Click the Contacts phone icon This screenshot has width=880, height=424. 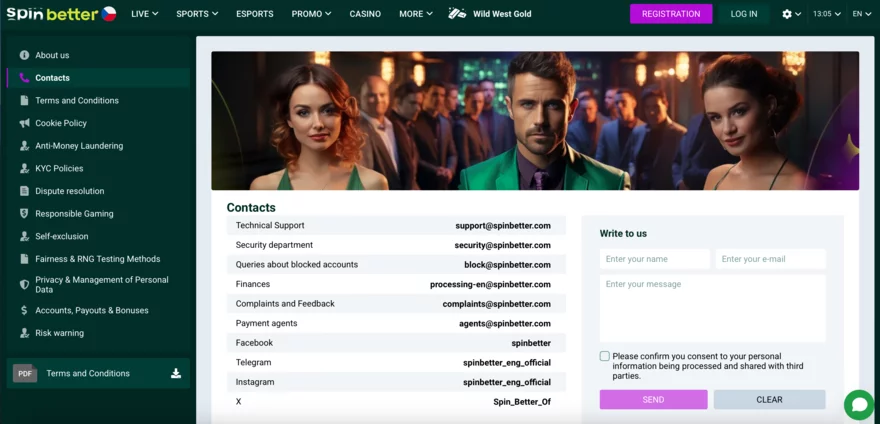[x=24, y=78]
